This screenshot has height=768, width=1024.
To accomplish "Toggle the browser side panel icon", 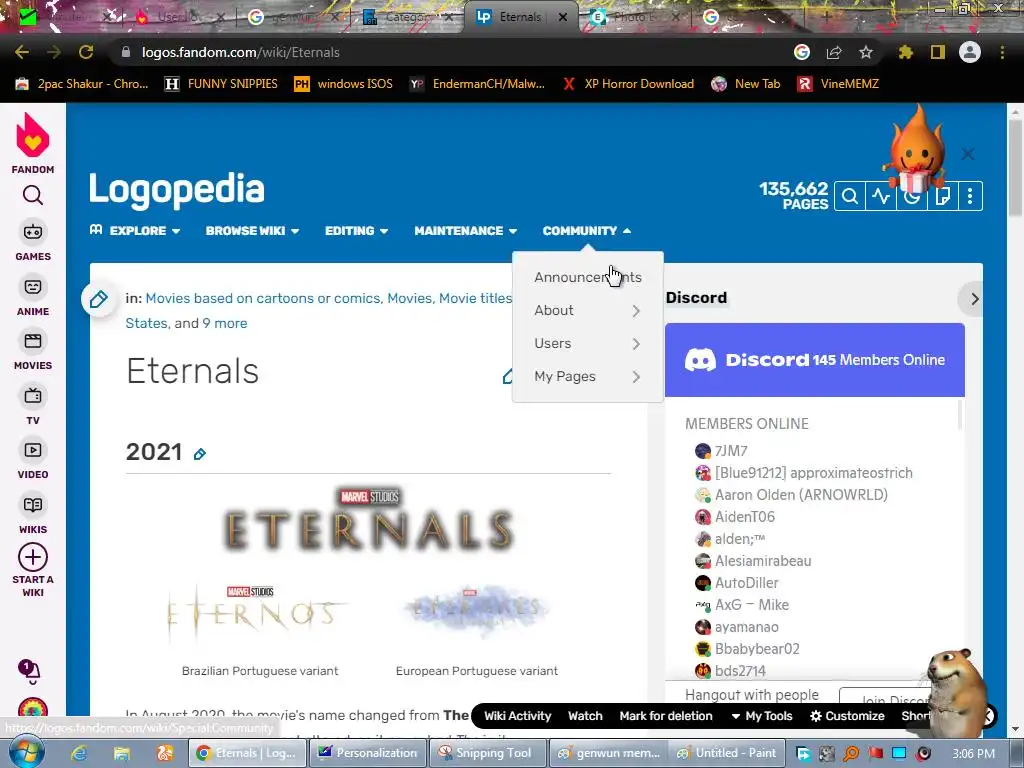I will [x=938, y=52].
